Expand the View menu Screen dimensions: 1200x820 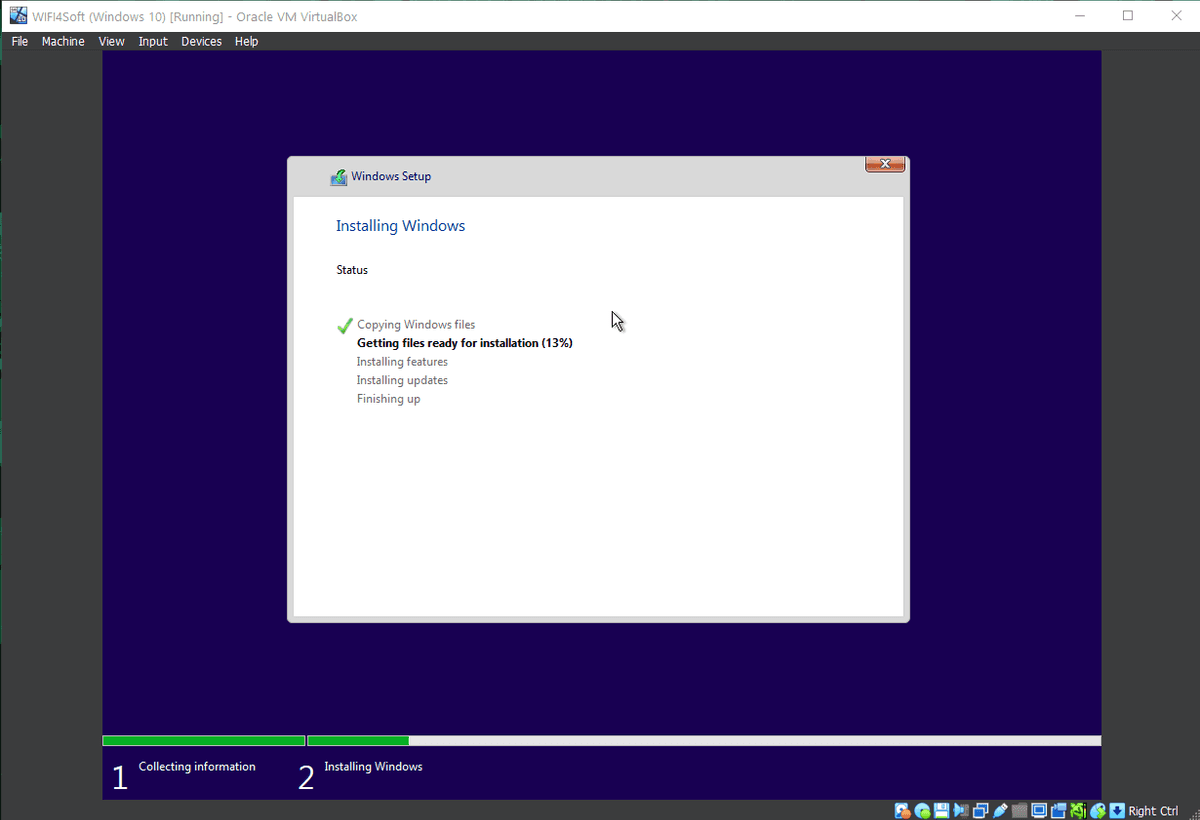111,41
